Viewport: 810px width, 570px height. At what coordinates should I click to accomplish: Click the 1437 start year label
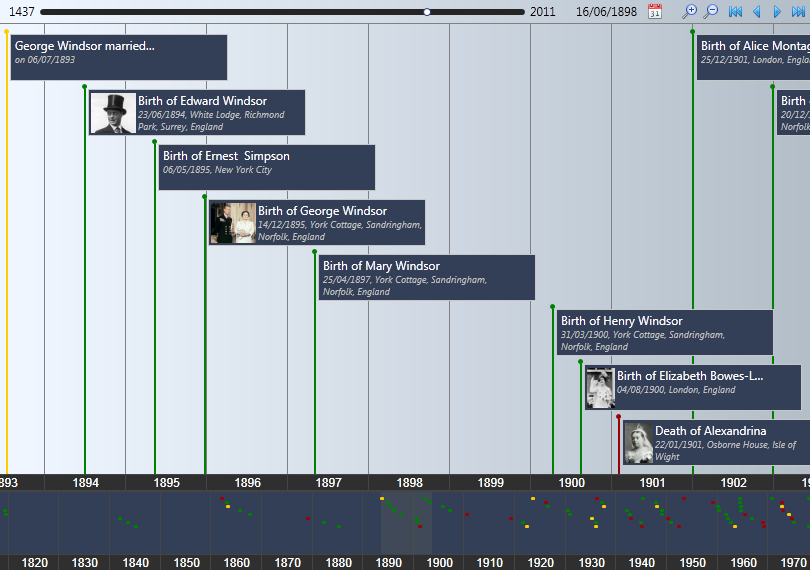[22, 11]
